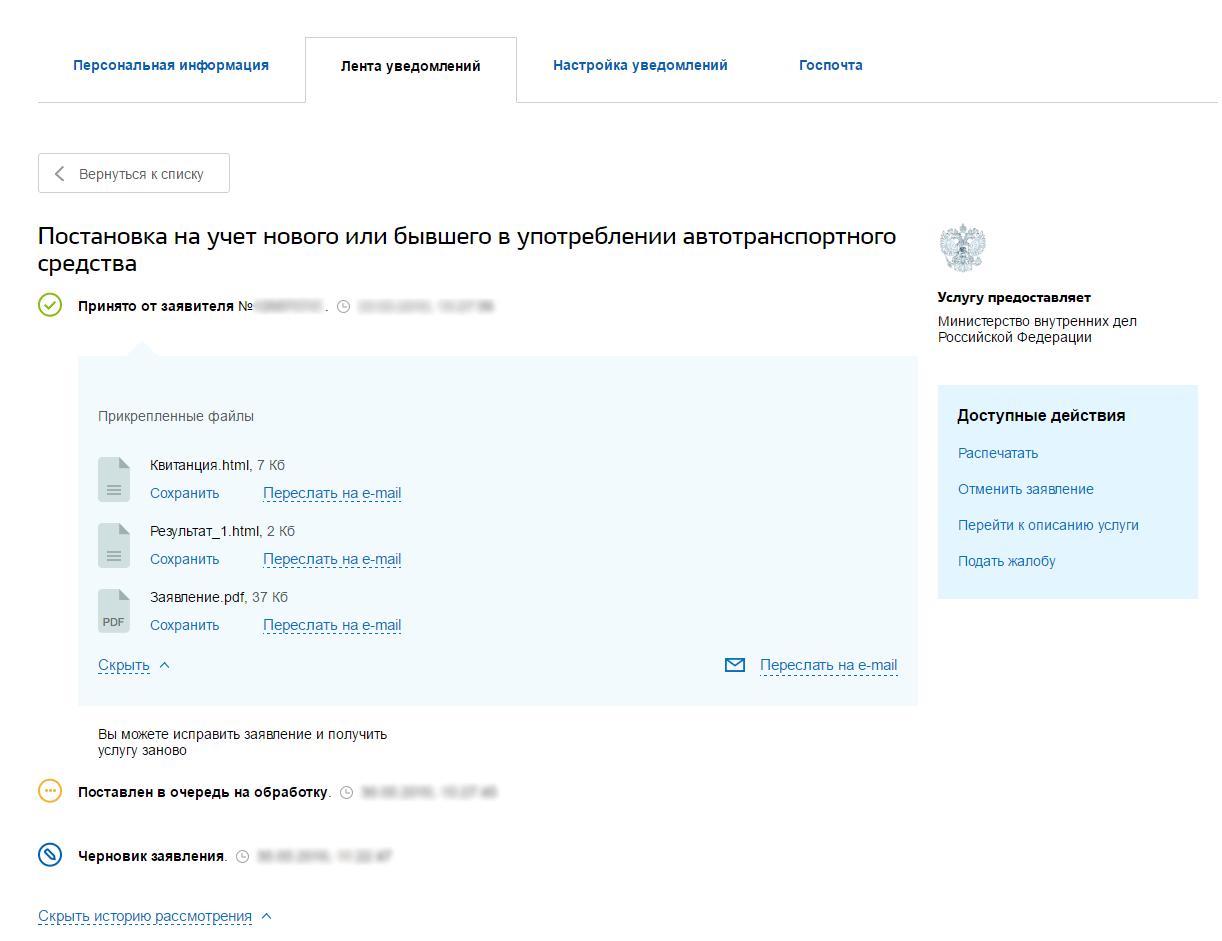Click the Ministry coat of arms emblem
1222x941 pixels.
[963, 248]
